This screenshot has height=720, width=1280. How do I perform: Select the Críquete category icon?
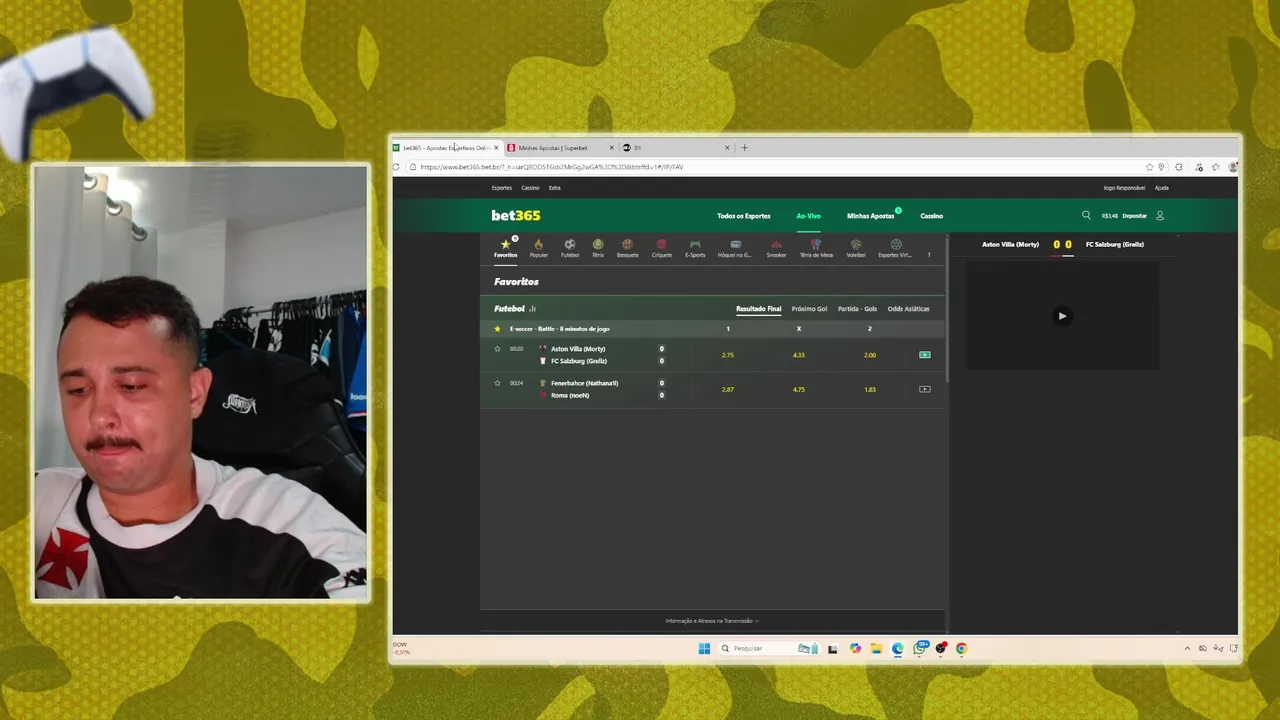[x=661, y=248]
